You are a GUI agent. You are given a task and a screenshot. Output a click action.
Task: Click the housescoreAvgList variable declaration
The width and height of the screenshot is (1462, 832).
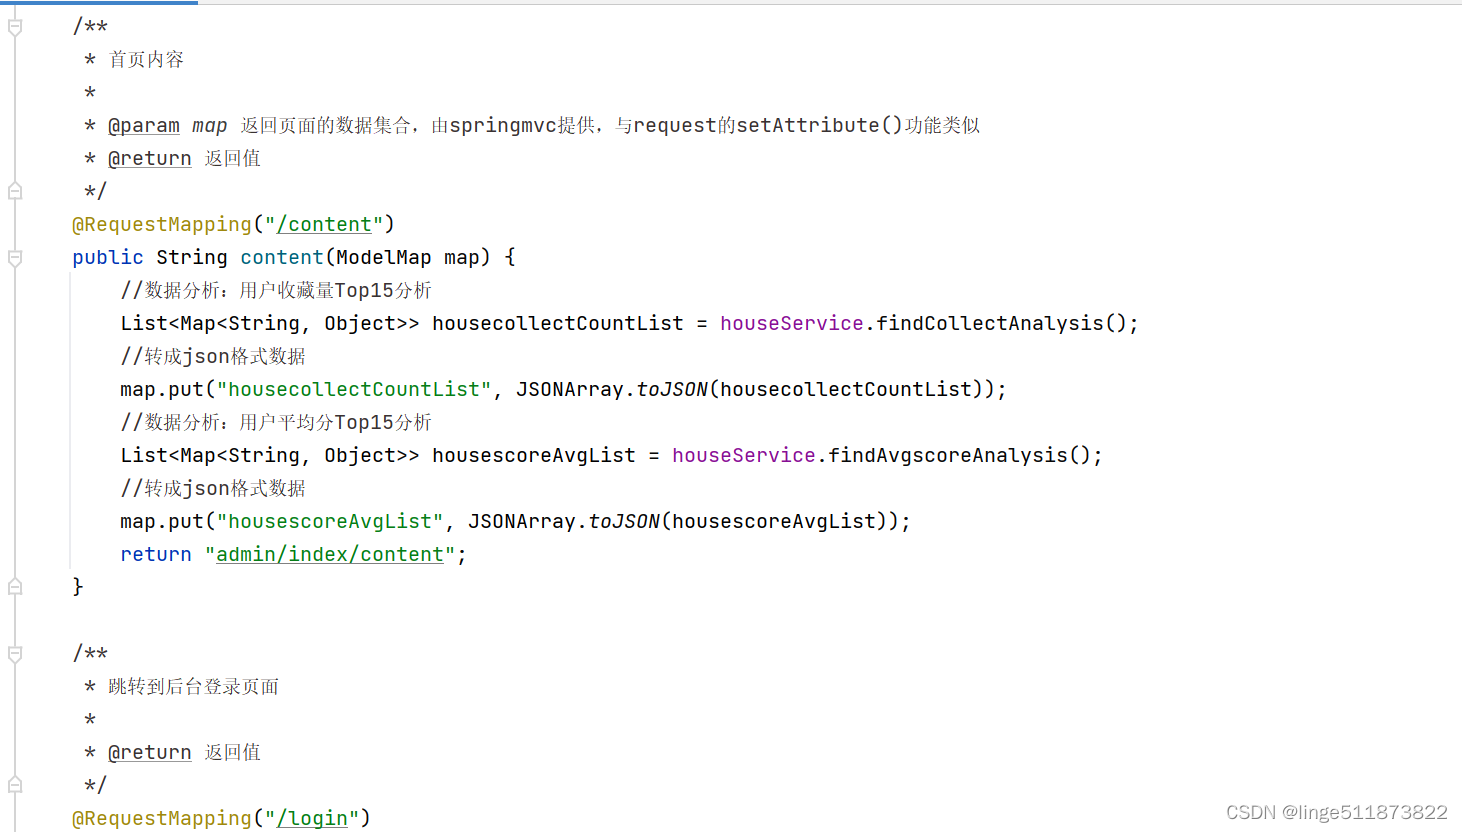(534, 456)
